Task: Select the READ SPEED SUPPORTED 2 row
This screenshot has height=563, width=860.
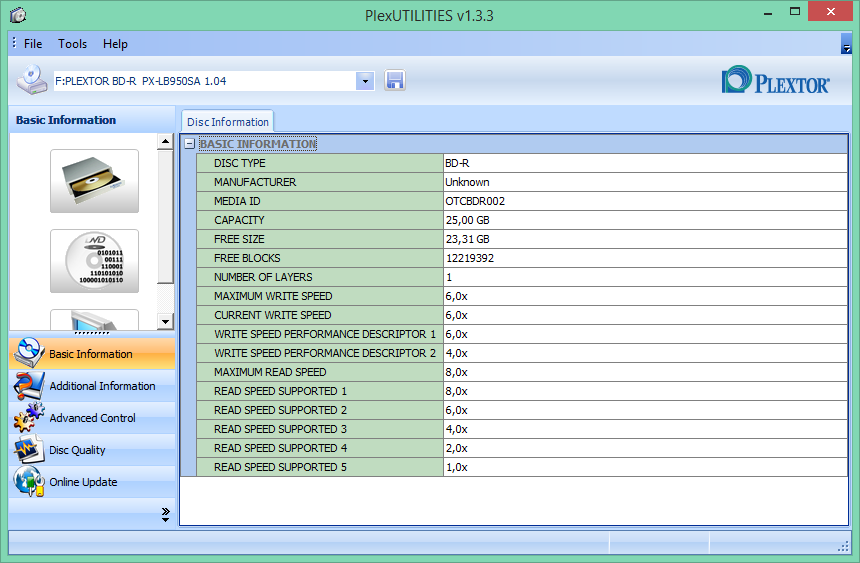Action: (522, 410)
